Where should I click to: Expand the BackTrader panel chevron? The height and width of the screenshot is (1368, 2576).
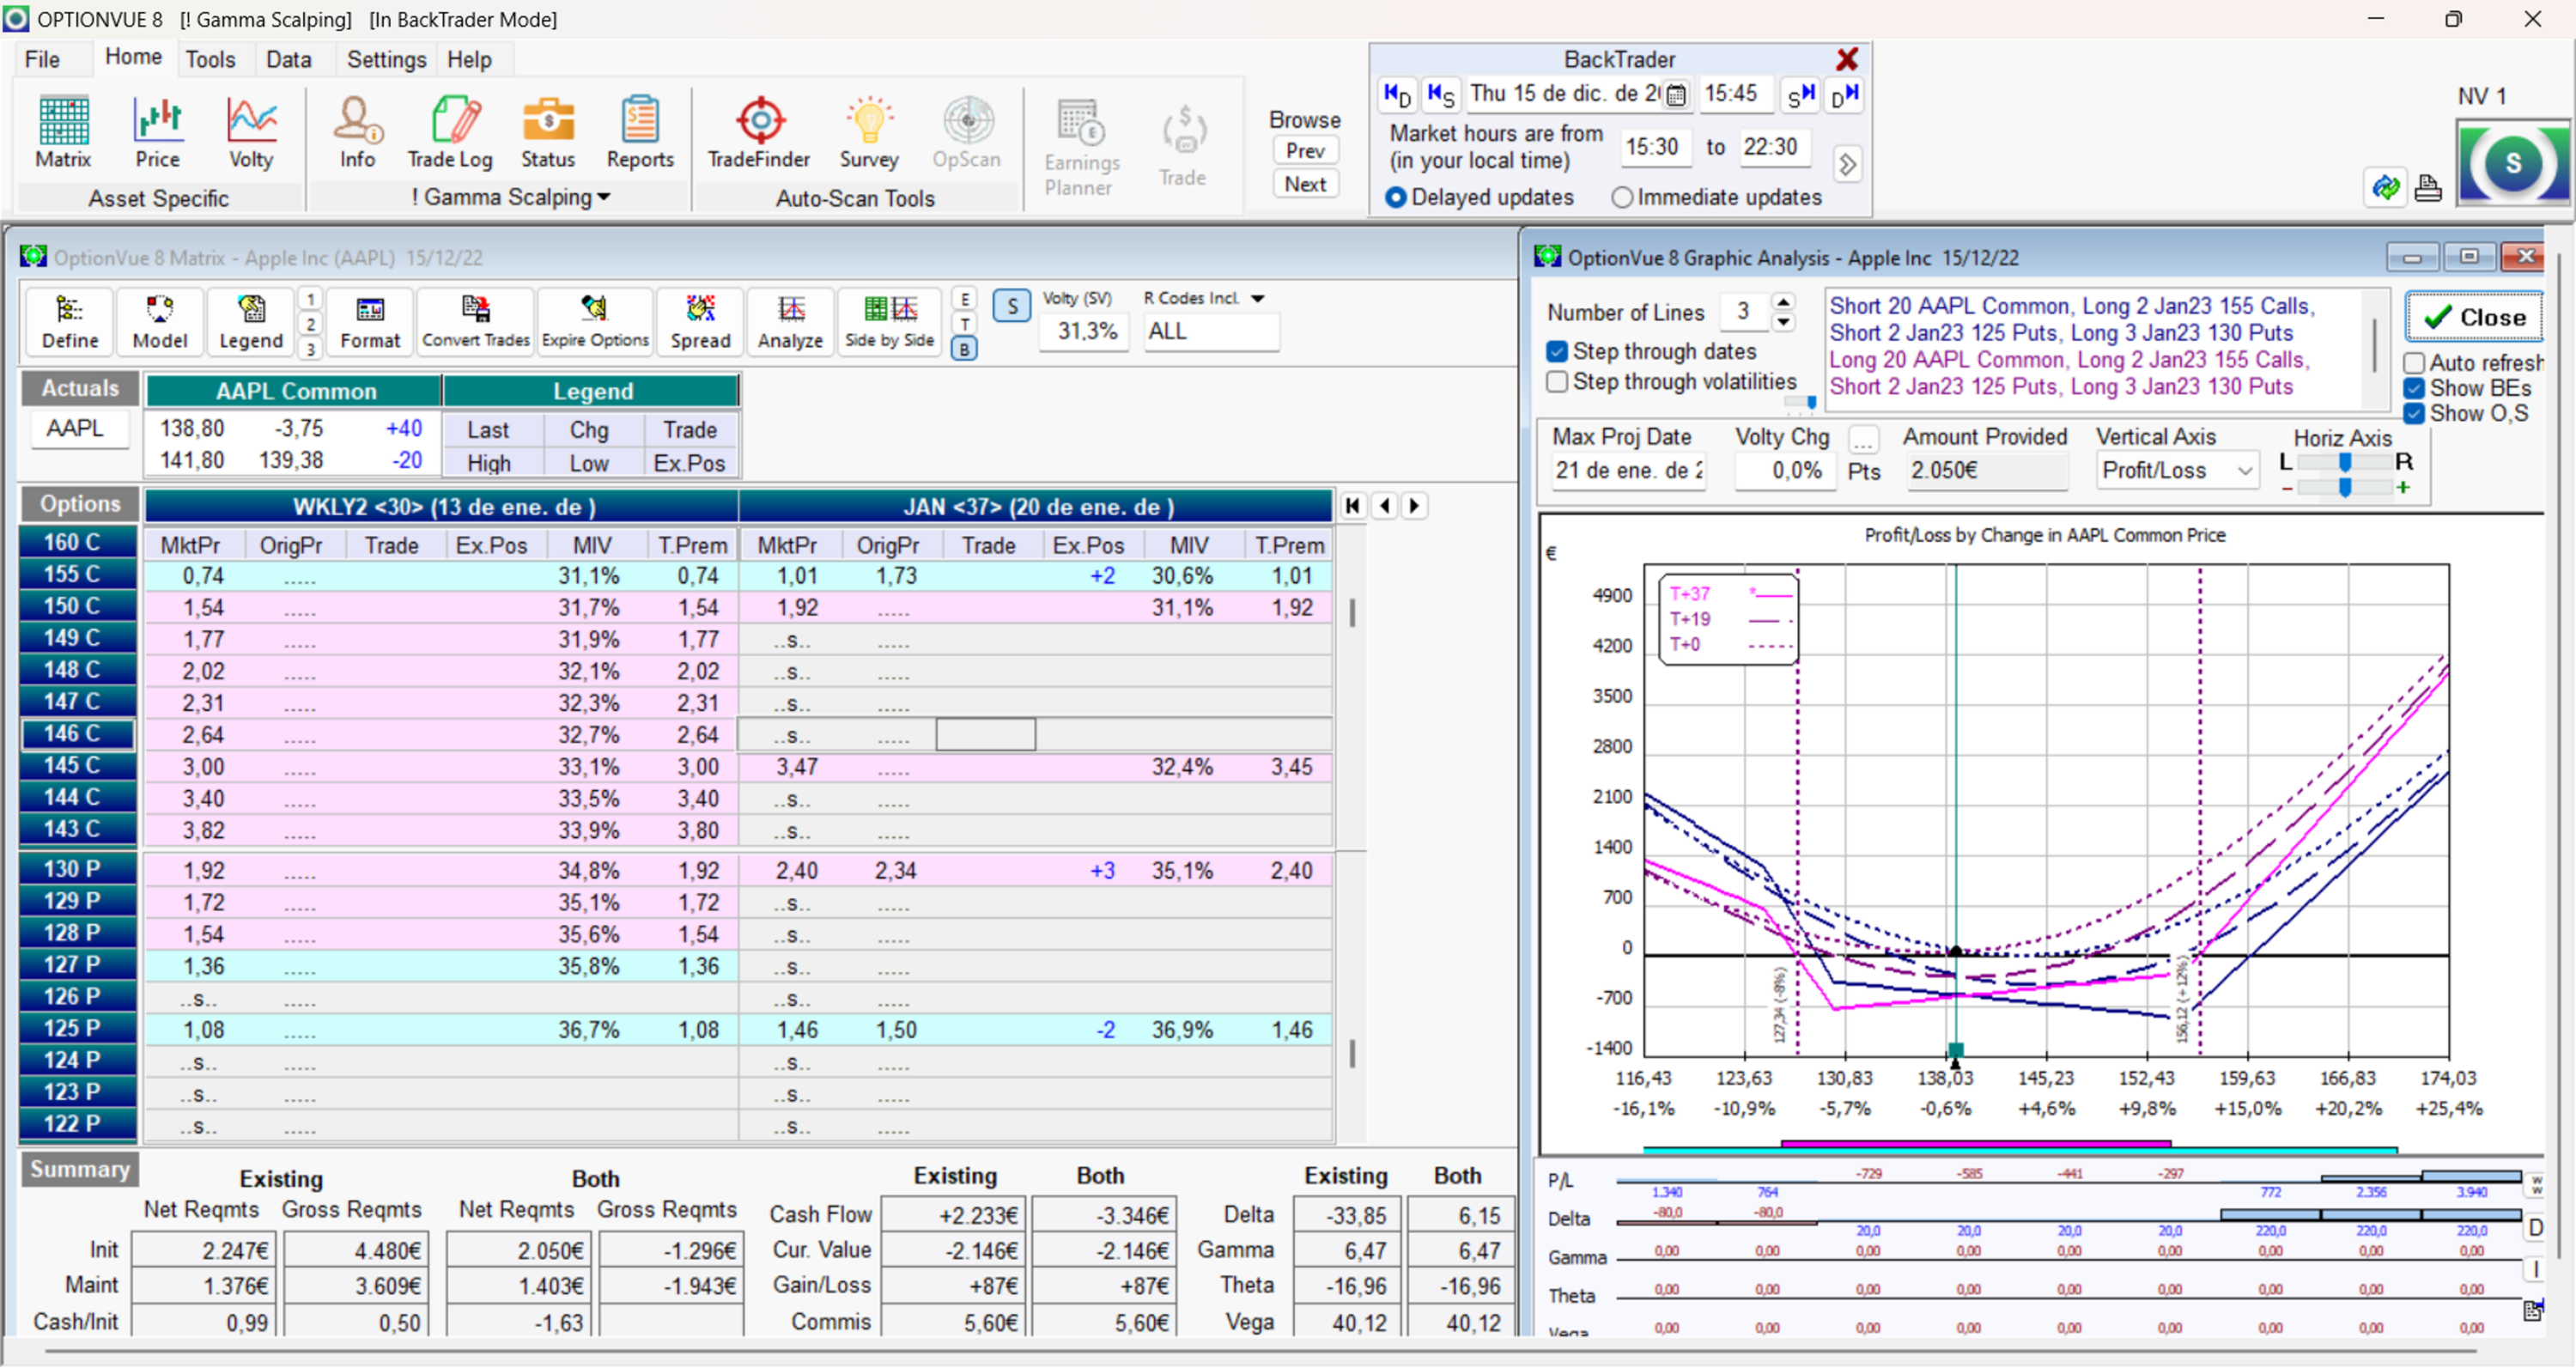[x=1847, y=164]
